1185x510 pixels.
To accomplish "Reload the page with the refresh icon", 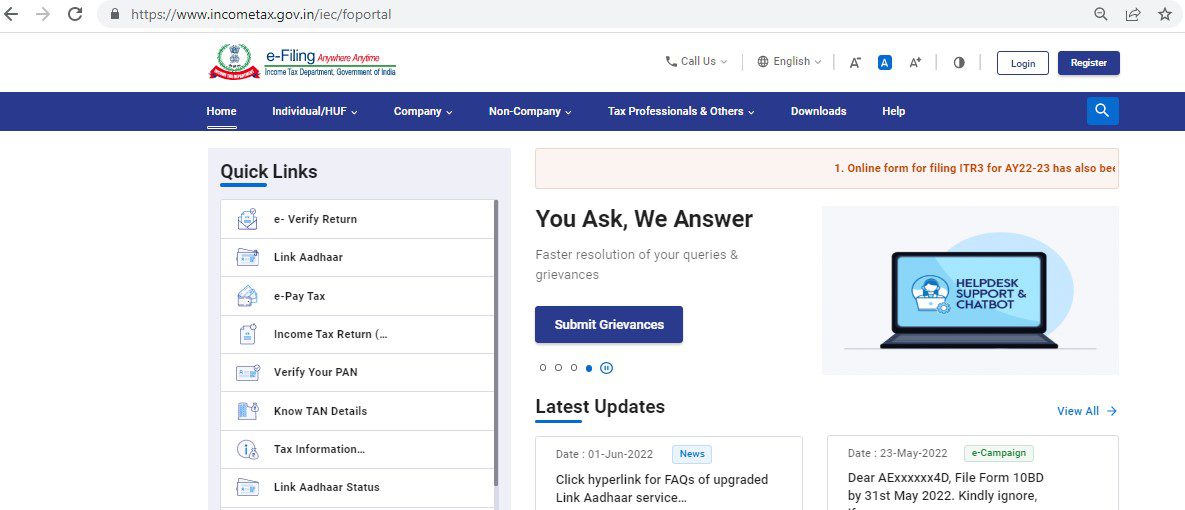I will point(75,14).
